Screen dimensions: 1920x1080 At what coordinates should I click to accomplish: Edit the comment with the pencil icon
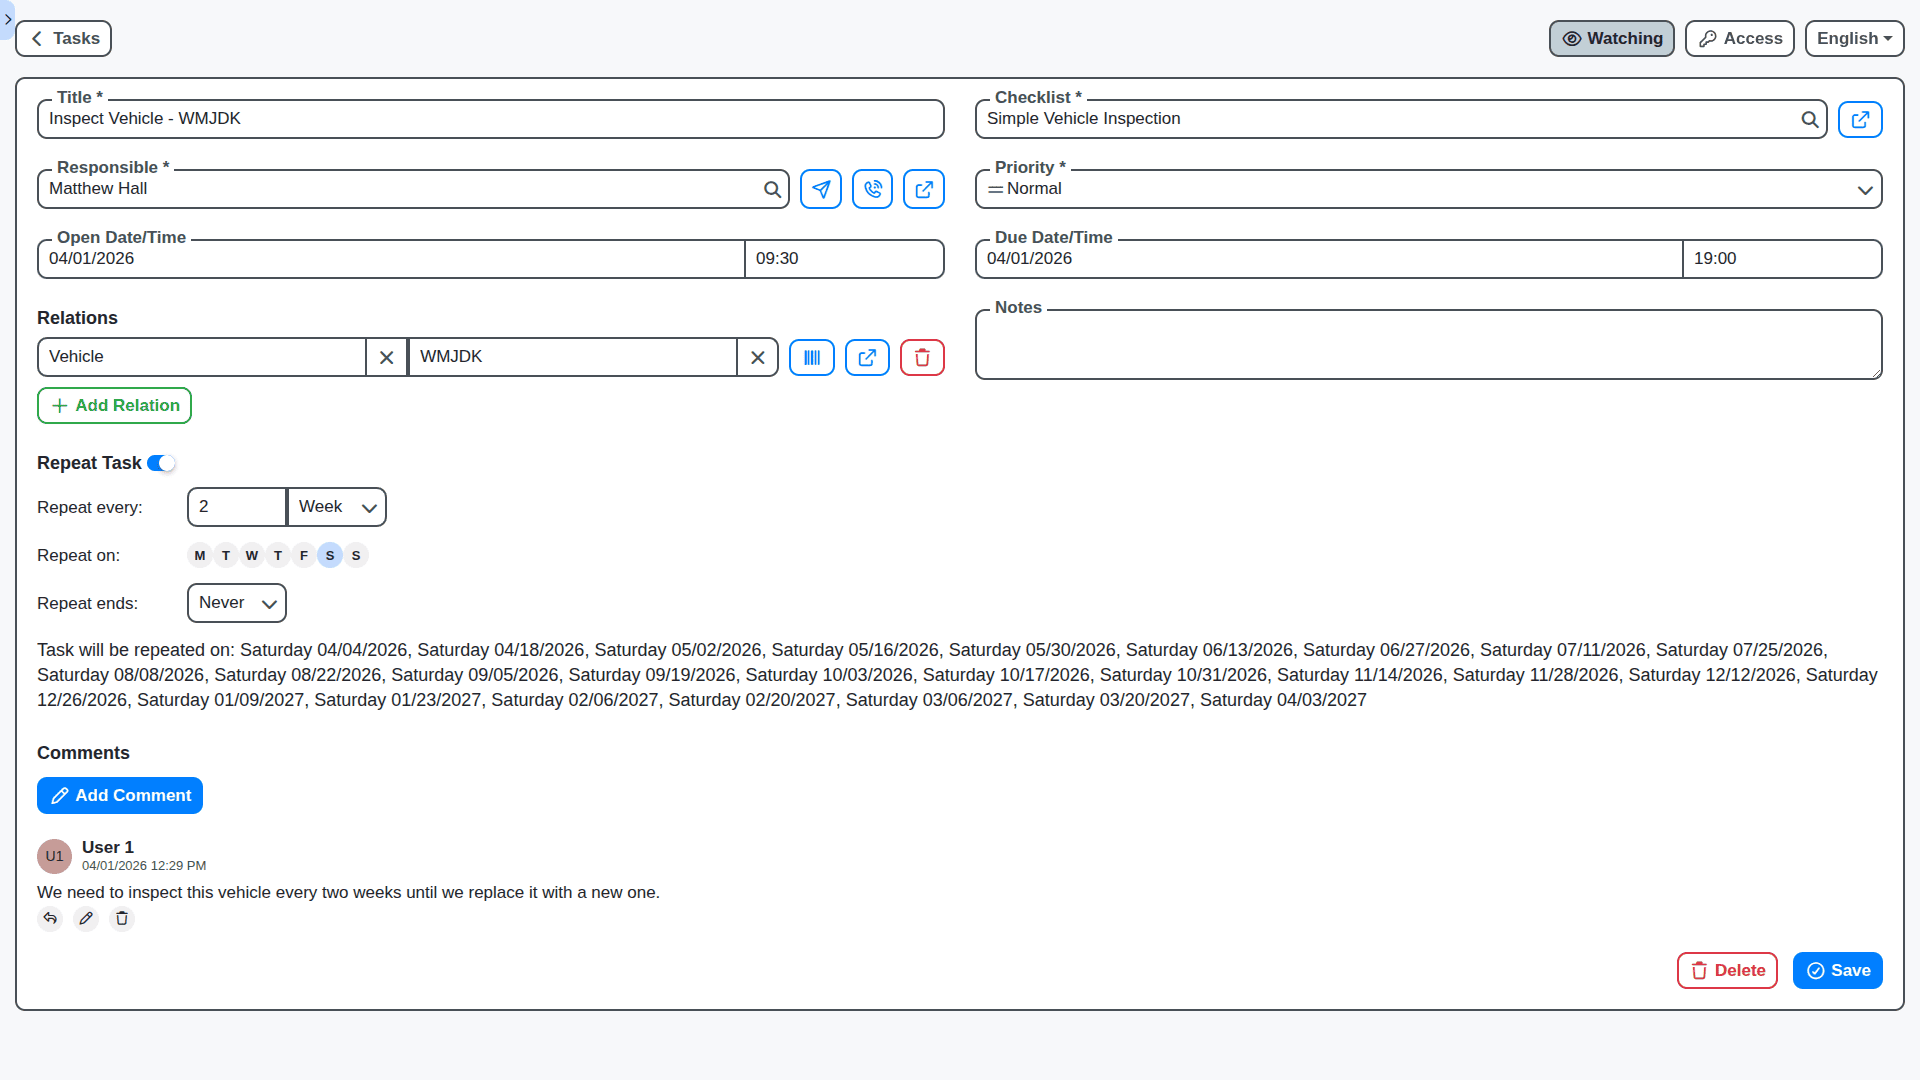click(86, 918)
